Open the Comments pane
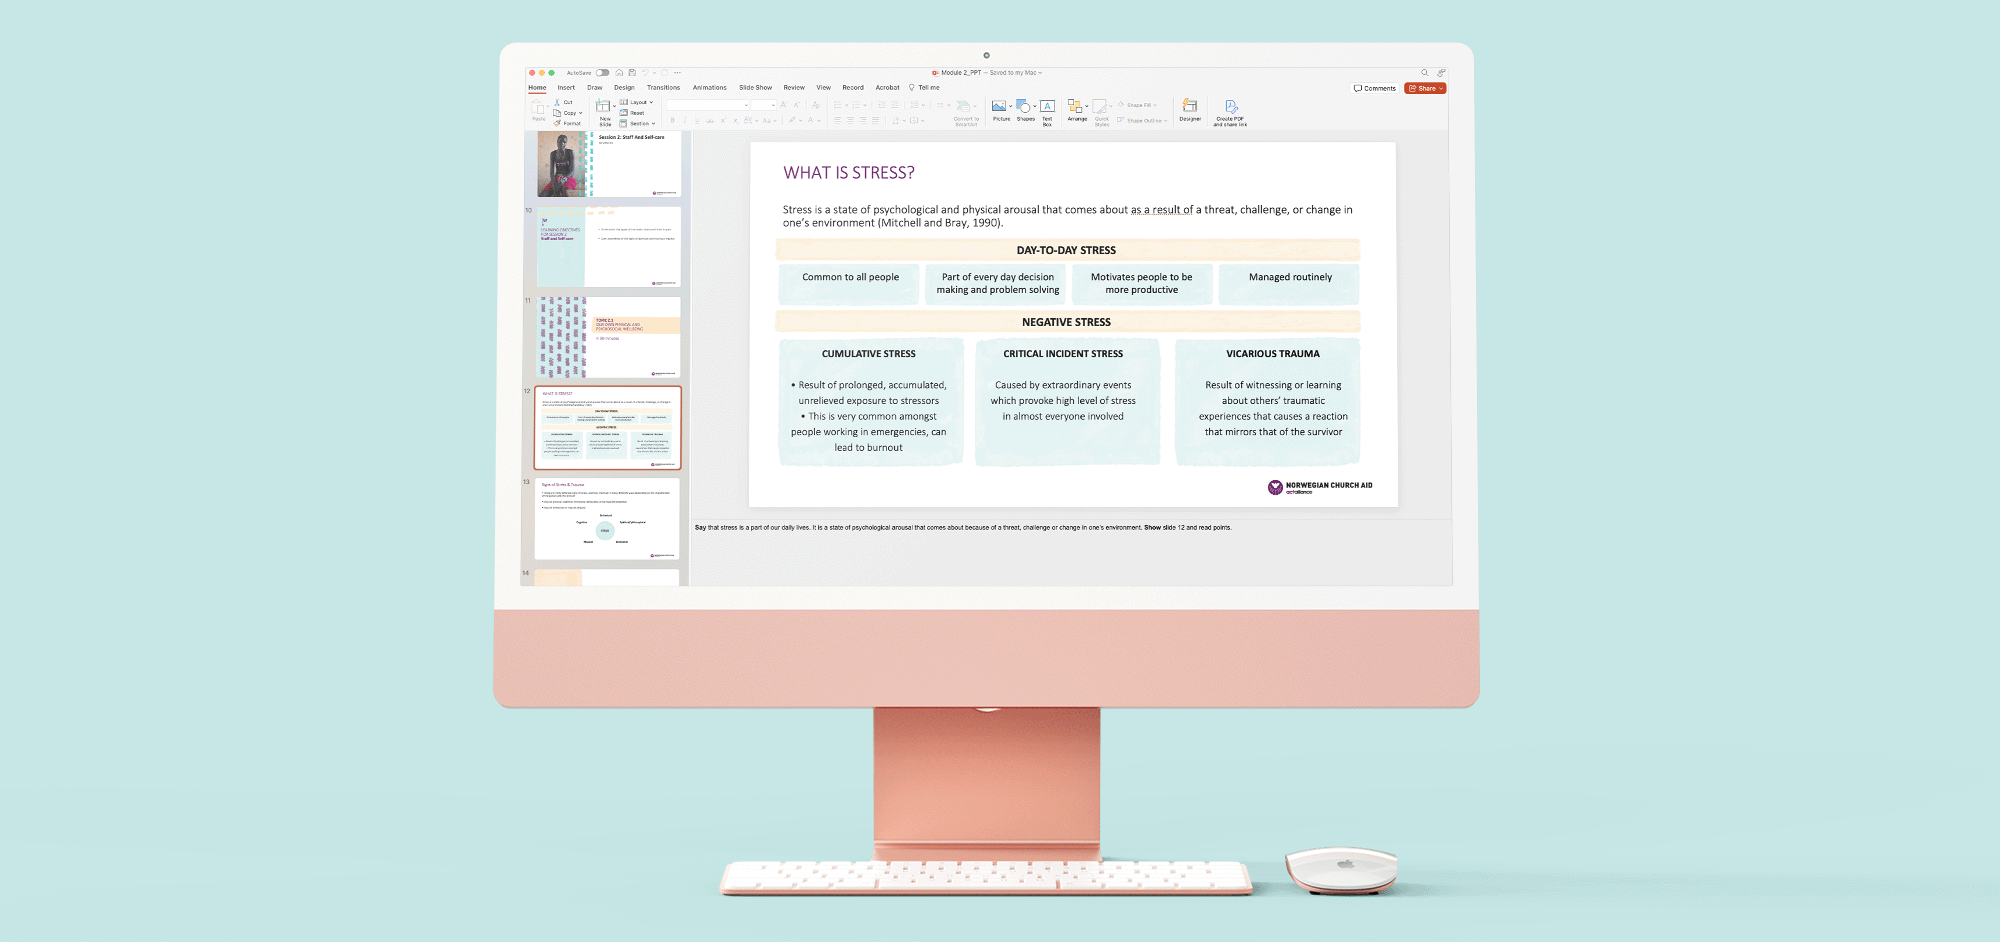2000x942 pixels. click(1374, 88)
